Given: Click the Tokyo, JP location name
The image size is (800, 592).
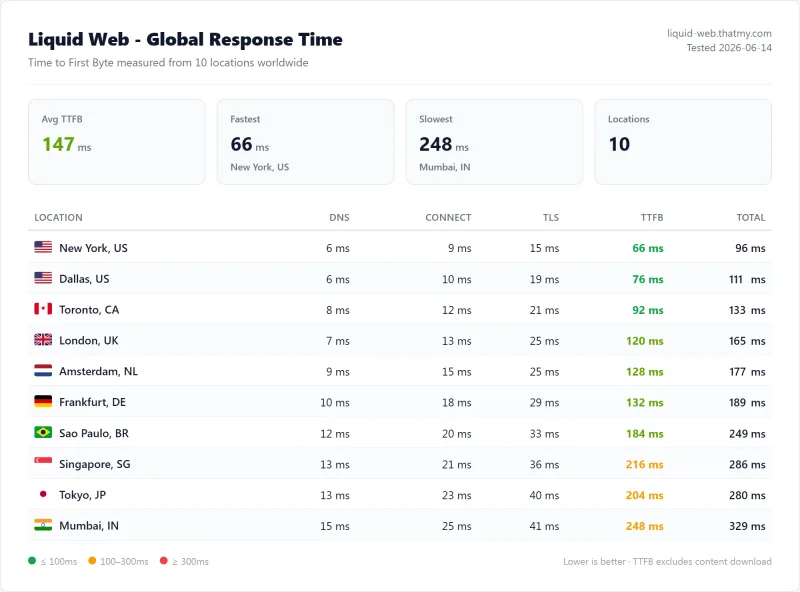Looking at the screenshot, I should click(x=83, y=495).
